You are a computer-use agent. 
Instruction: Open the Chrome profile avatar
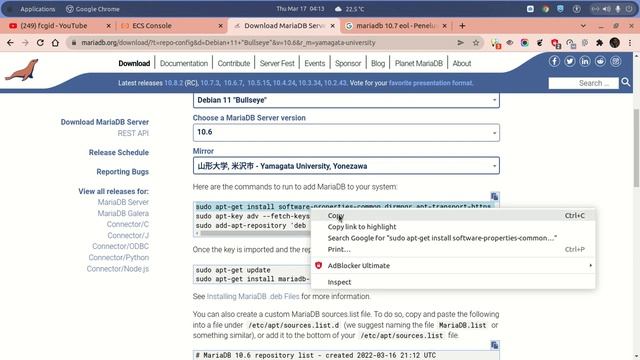click(615, 42)
